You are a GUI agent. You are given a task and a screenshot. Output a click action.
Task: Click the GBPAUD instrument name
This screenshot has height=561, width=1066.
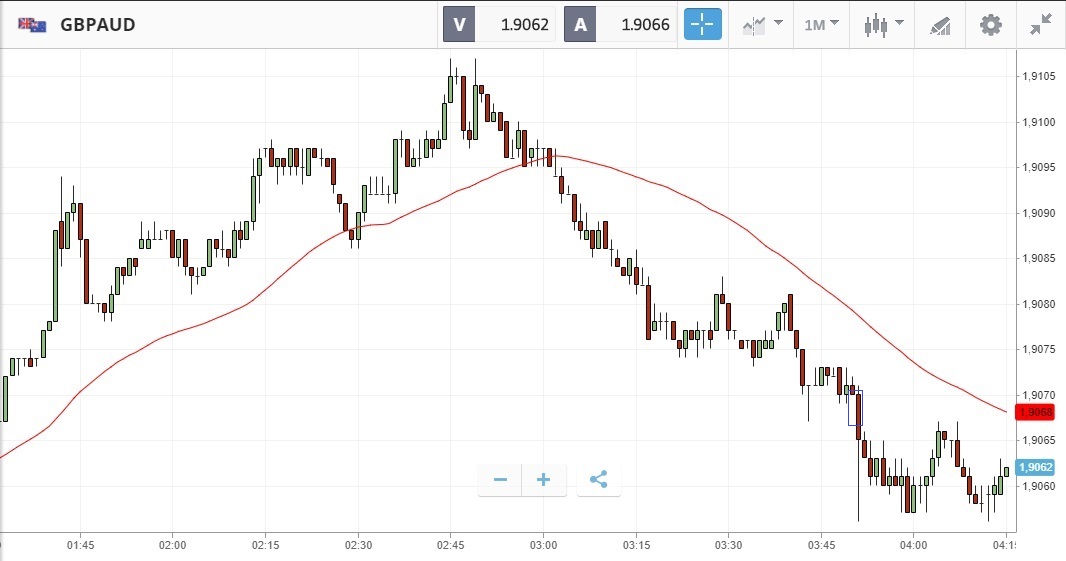point(97,25)
